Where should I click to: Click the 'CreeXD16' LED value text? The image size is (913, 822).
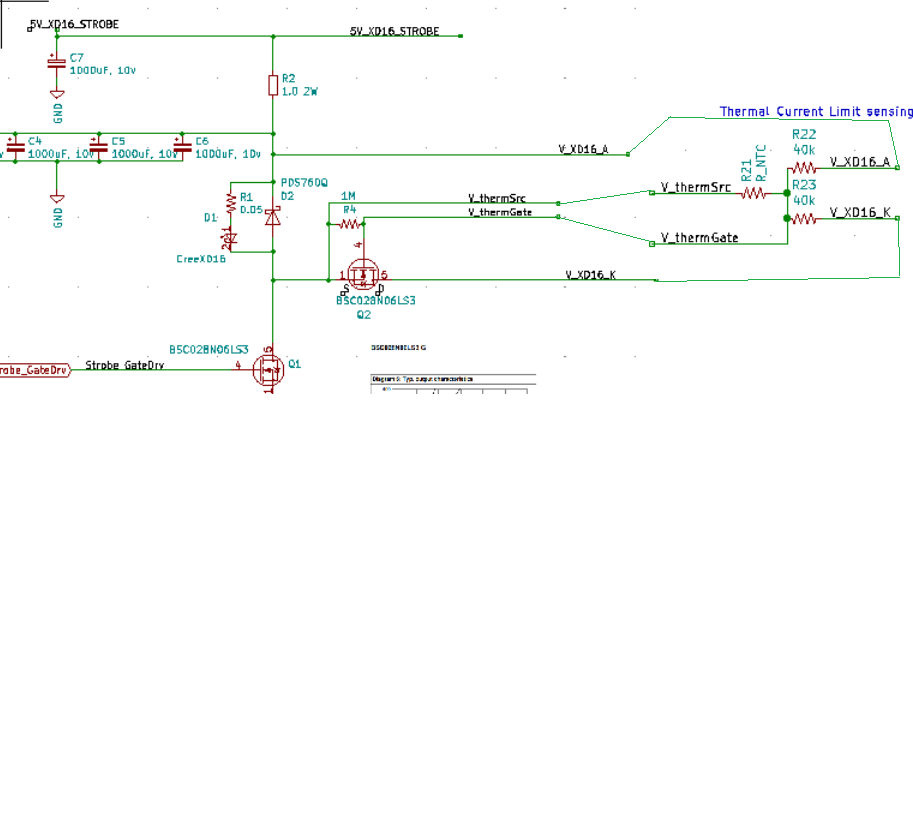pos(201,259)
